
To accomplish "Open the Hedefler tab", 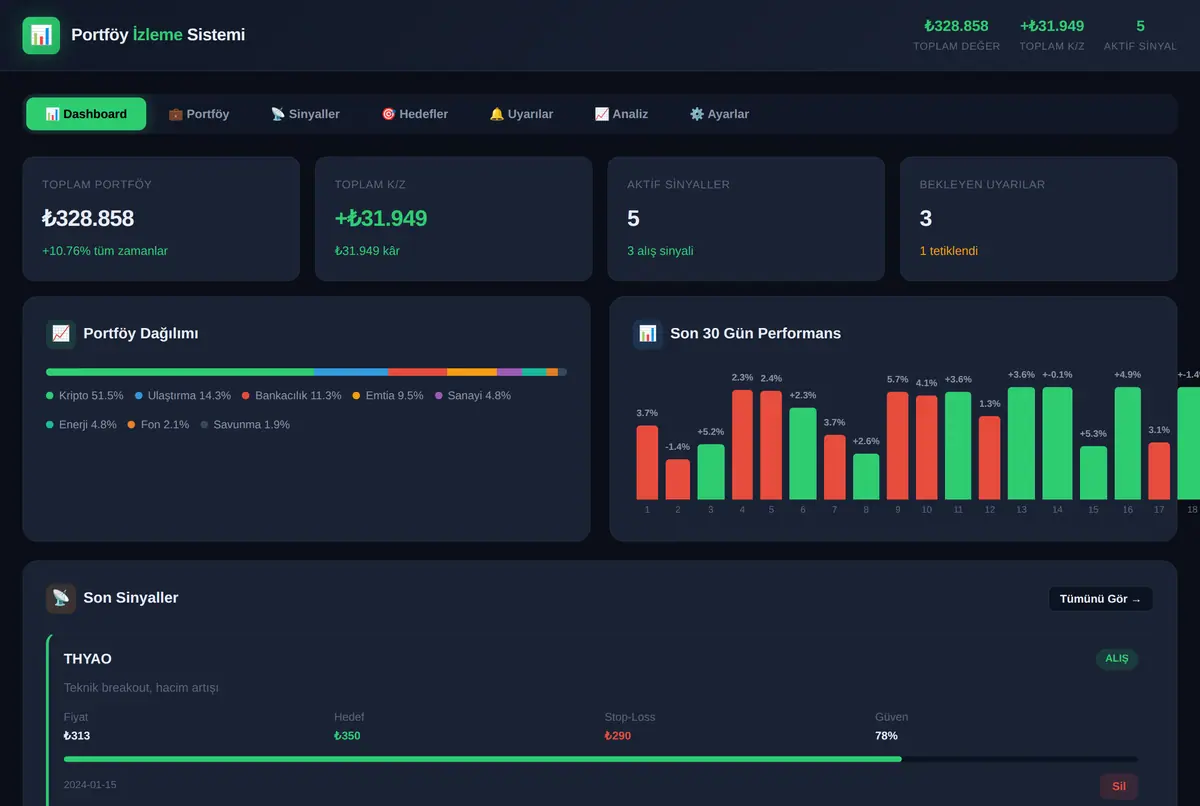I will pos(415,114).
